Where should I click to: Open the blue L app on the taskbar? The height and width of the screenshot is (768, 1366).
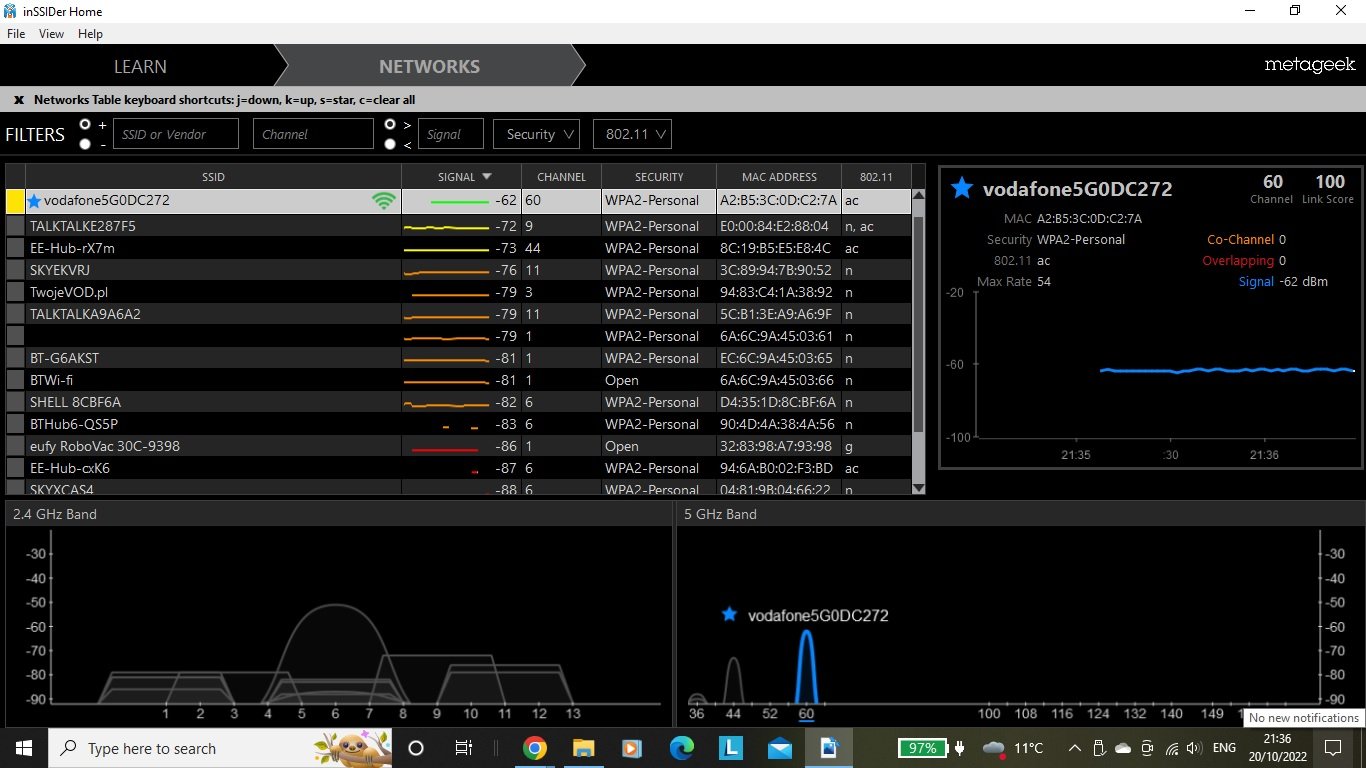(x=731, y=748)
